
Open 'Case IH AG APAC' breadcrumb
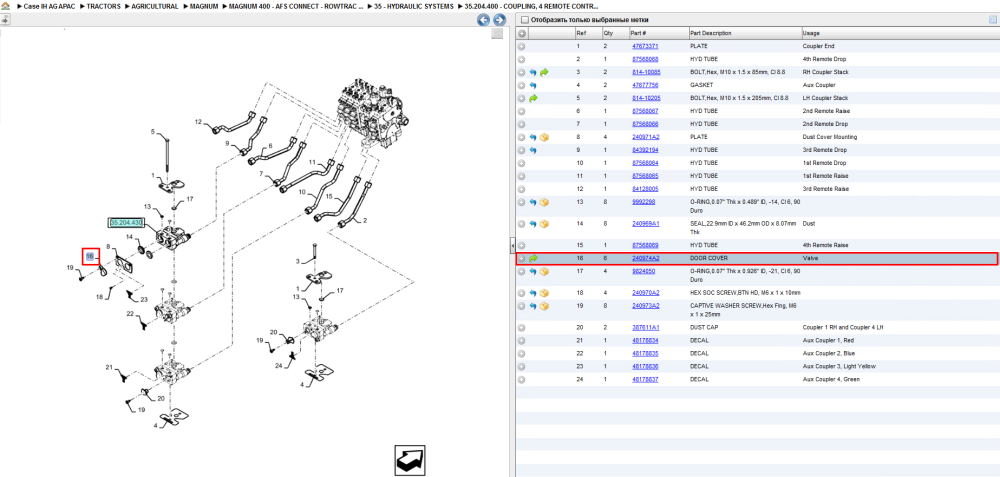(50, 6)
